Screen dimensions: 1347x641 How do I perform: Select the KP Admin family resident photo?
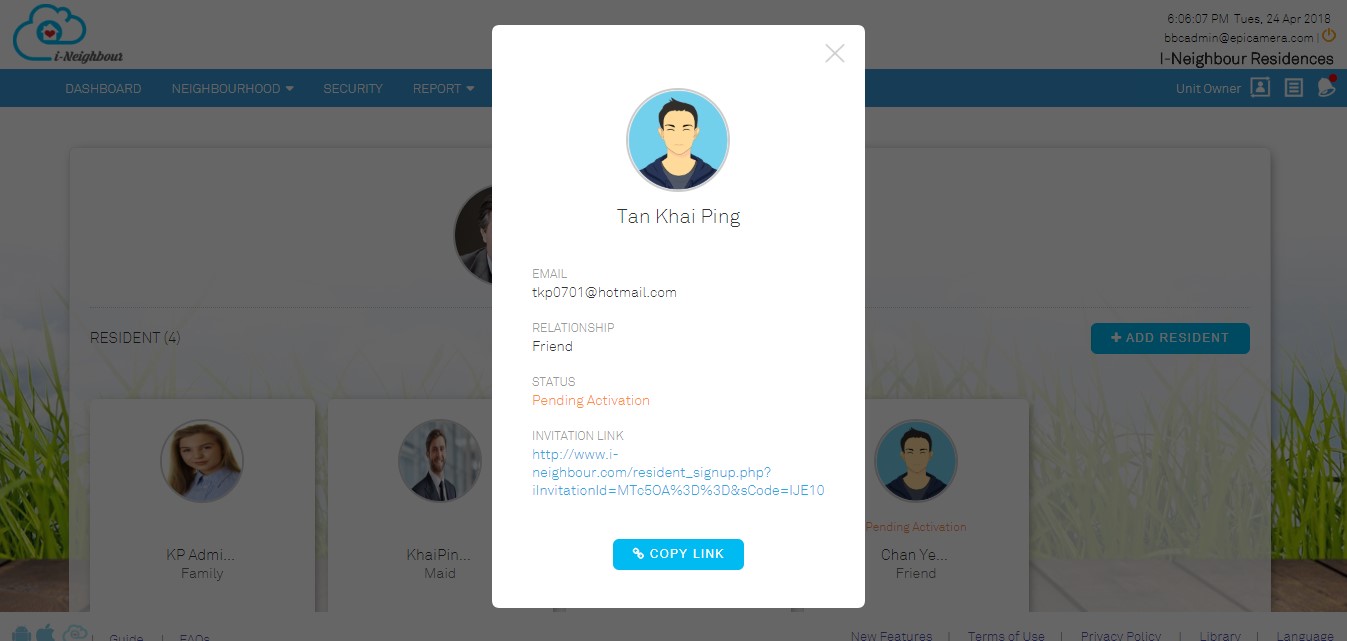pyautogui.click(x=202, y=461)
